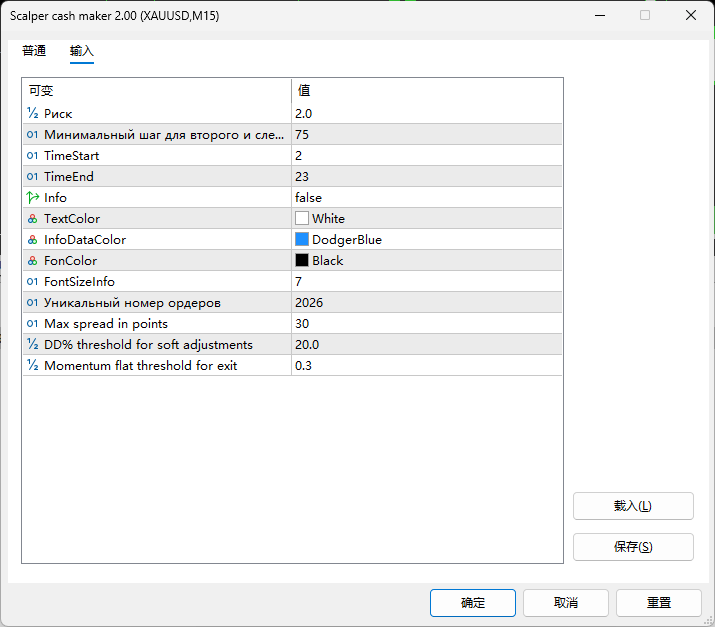Click the integer icon beside TimeStart
Image resolution: width=715 pixels, height=627 pixels.
coord(33,156)
